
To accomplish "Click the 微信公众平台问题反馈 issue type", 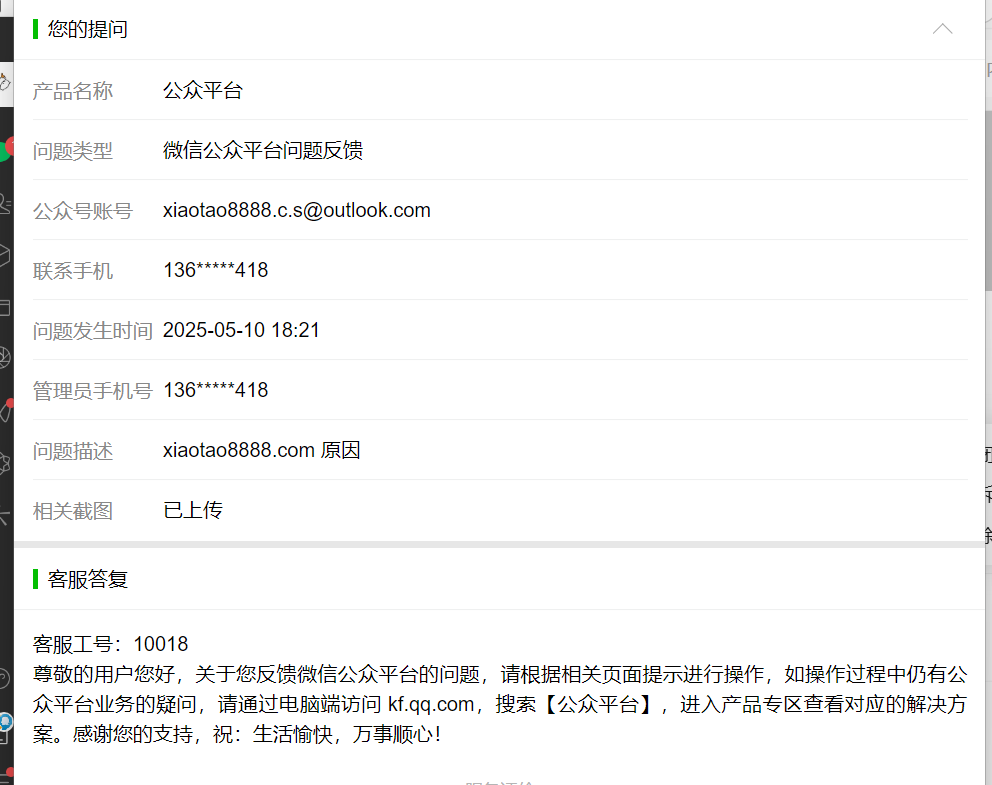I will 263,151.
